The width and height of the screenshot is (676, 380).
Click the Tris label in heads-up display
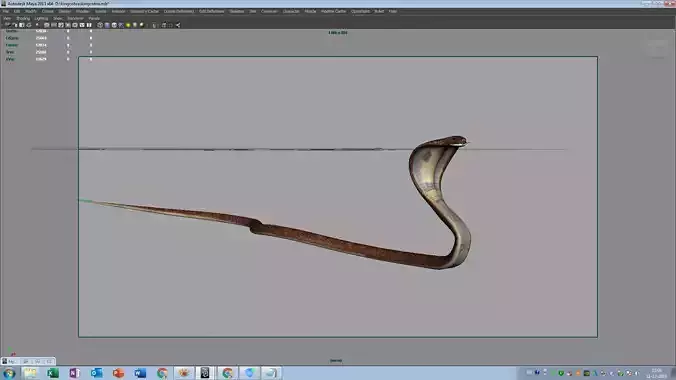[10, 52]
